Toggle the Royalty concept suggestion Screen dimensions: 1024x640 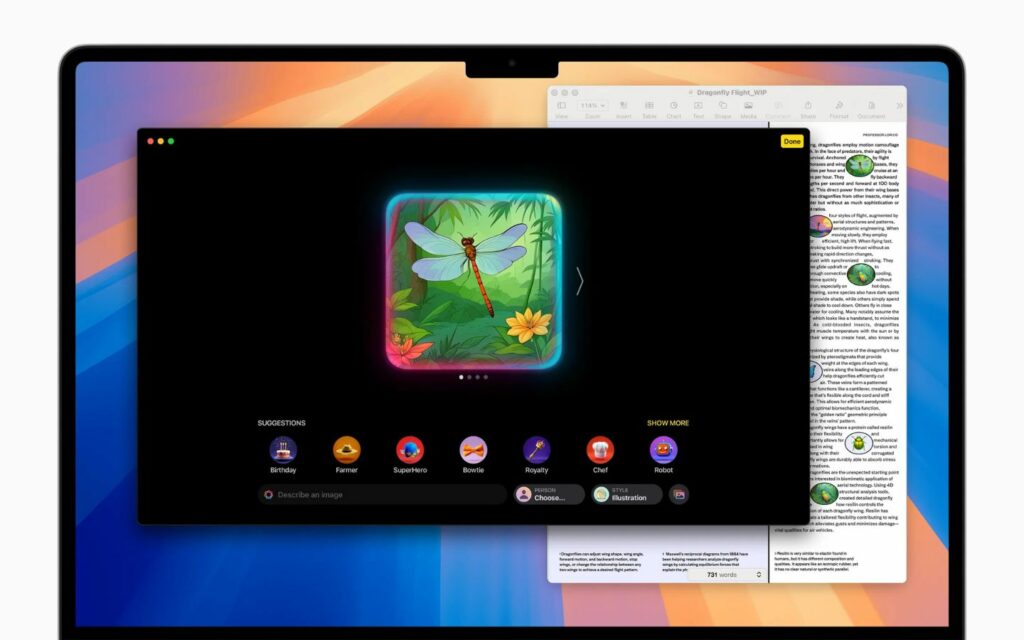click(x=538, y=452)
